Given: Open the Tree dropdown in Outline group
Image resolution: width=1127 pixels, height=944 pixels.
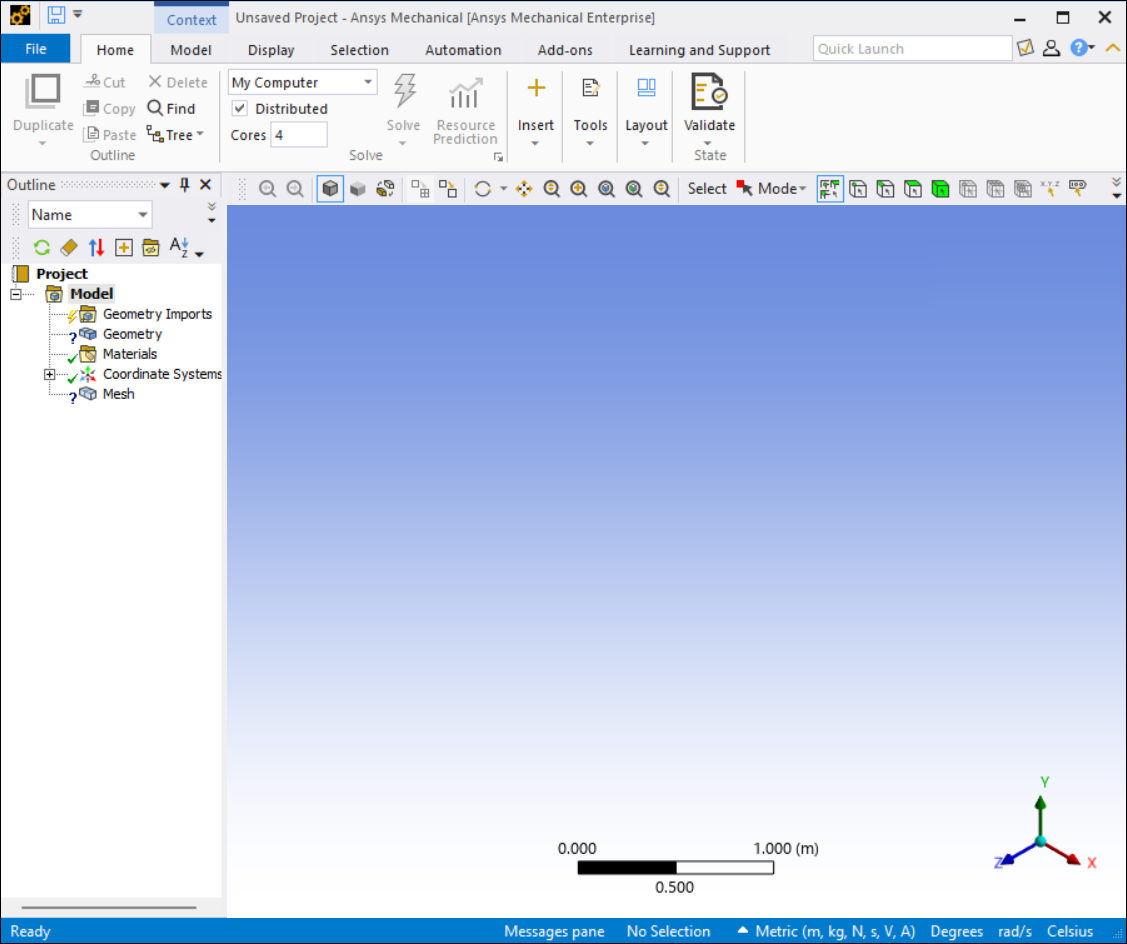Looking at the screenshot, I should 175,134.
